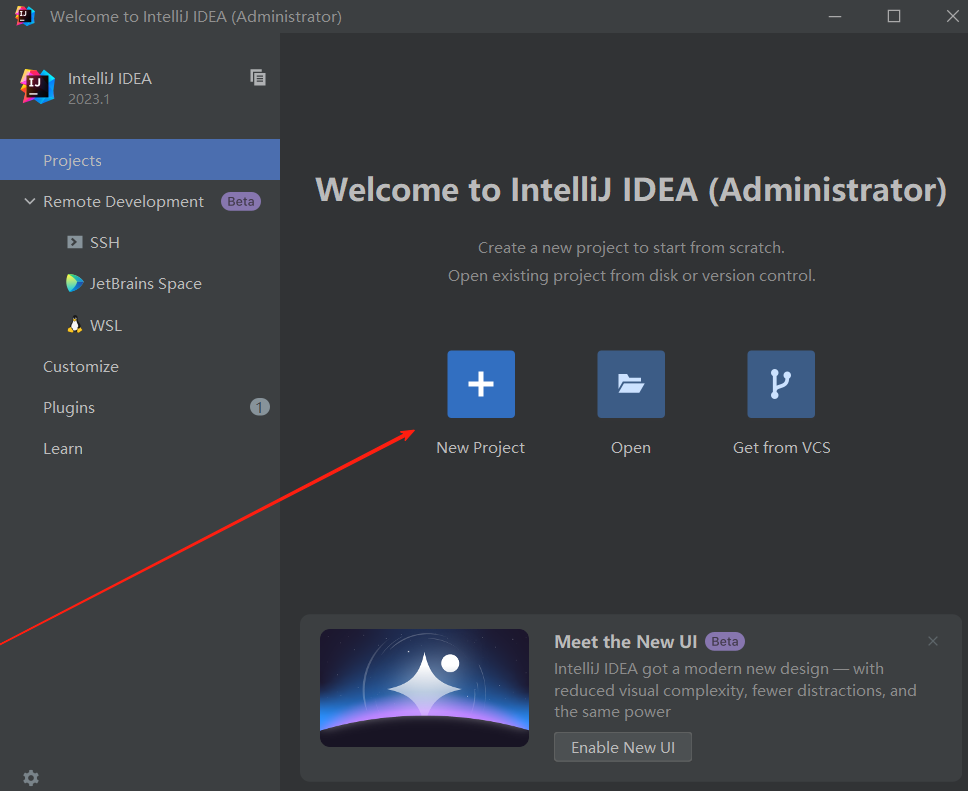Open the Customize section
Screen dimensions: 968x791
tap(81, 366)
